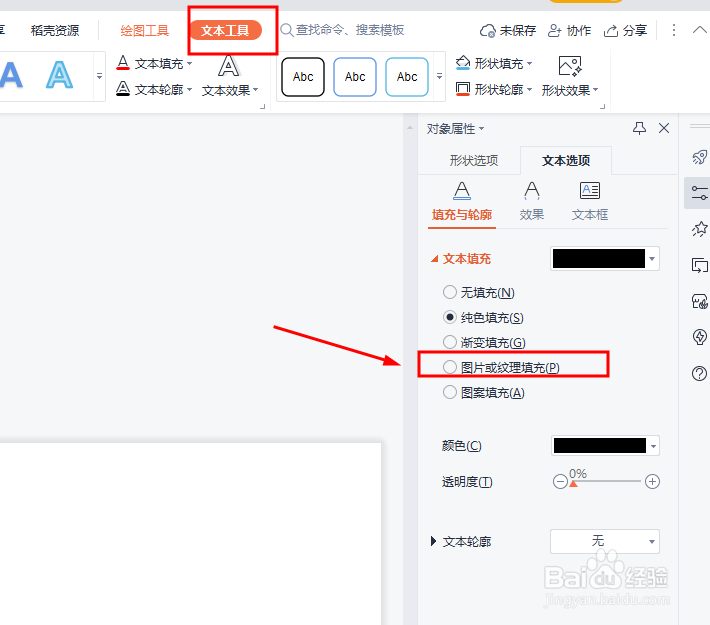Image resolution: width=710 pixels, height=625 pixels.
Task: Open the 形状轮廓 dropdown arrow
Action: [x=529, y=89]
